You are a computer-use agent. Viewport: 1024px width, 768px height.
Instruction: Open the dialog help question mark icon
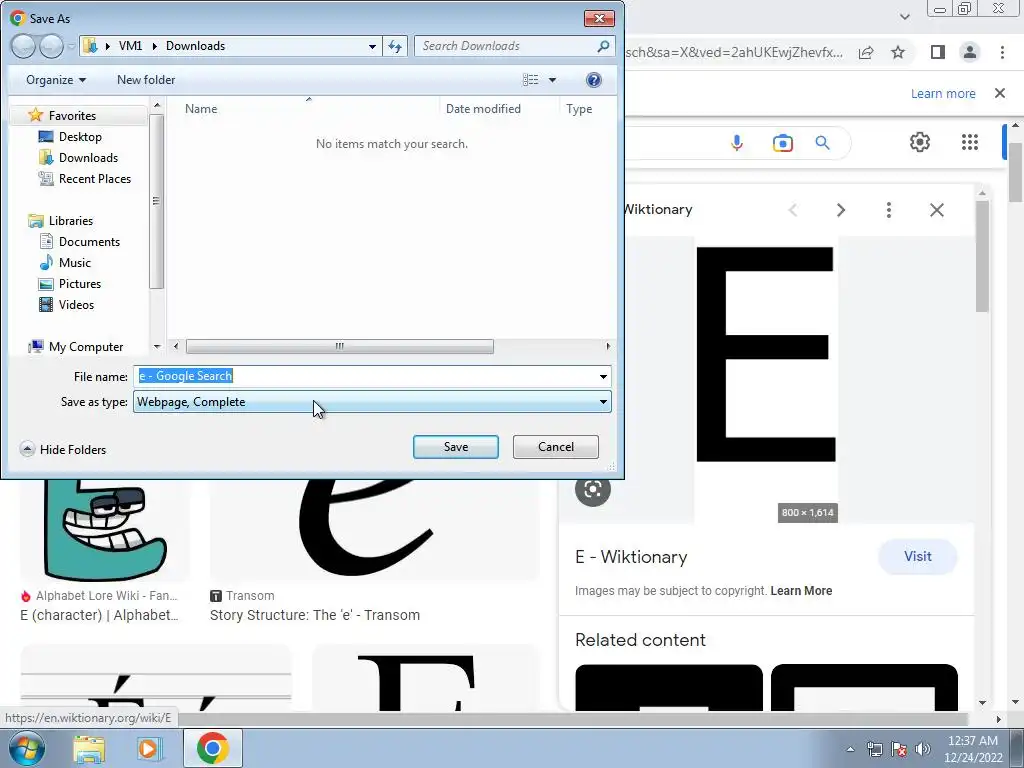click(x=594, y=80)
